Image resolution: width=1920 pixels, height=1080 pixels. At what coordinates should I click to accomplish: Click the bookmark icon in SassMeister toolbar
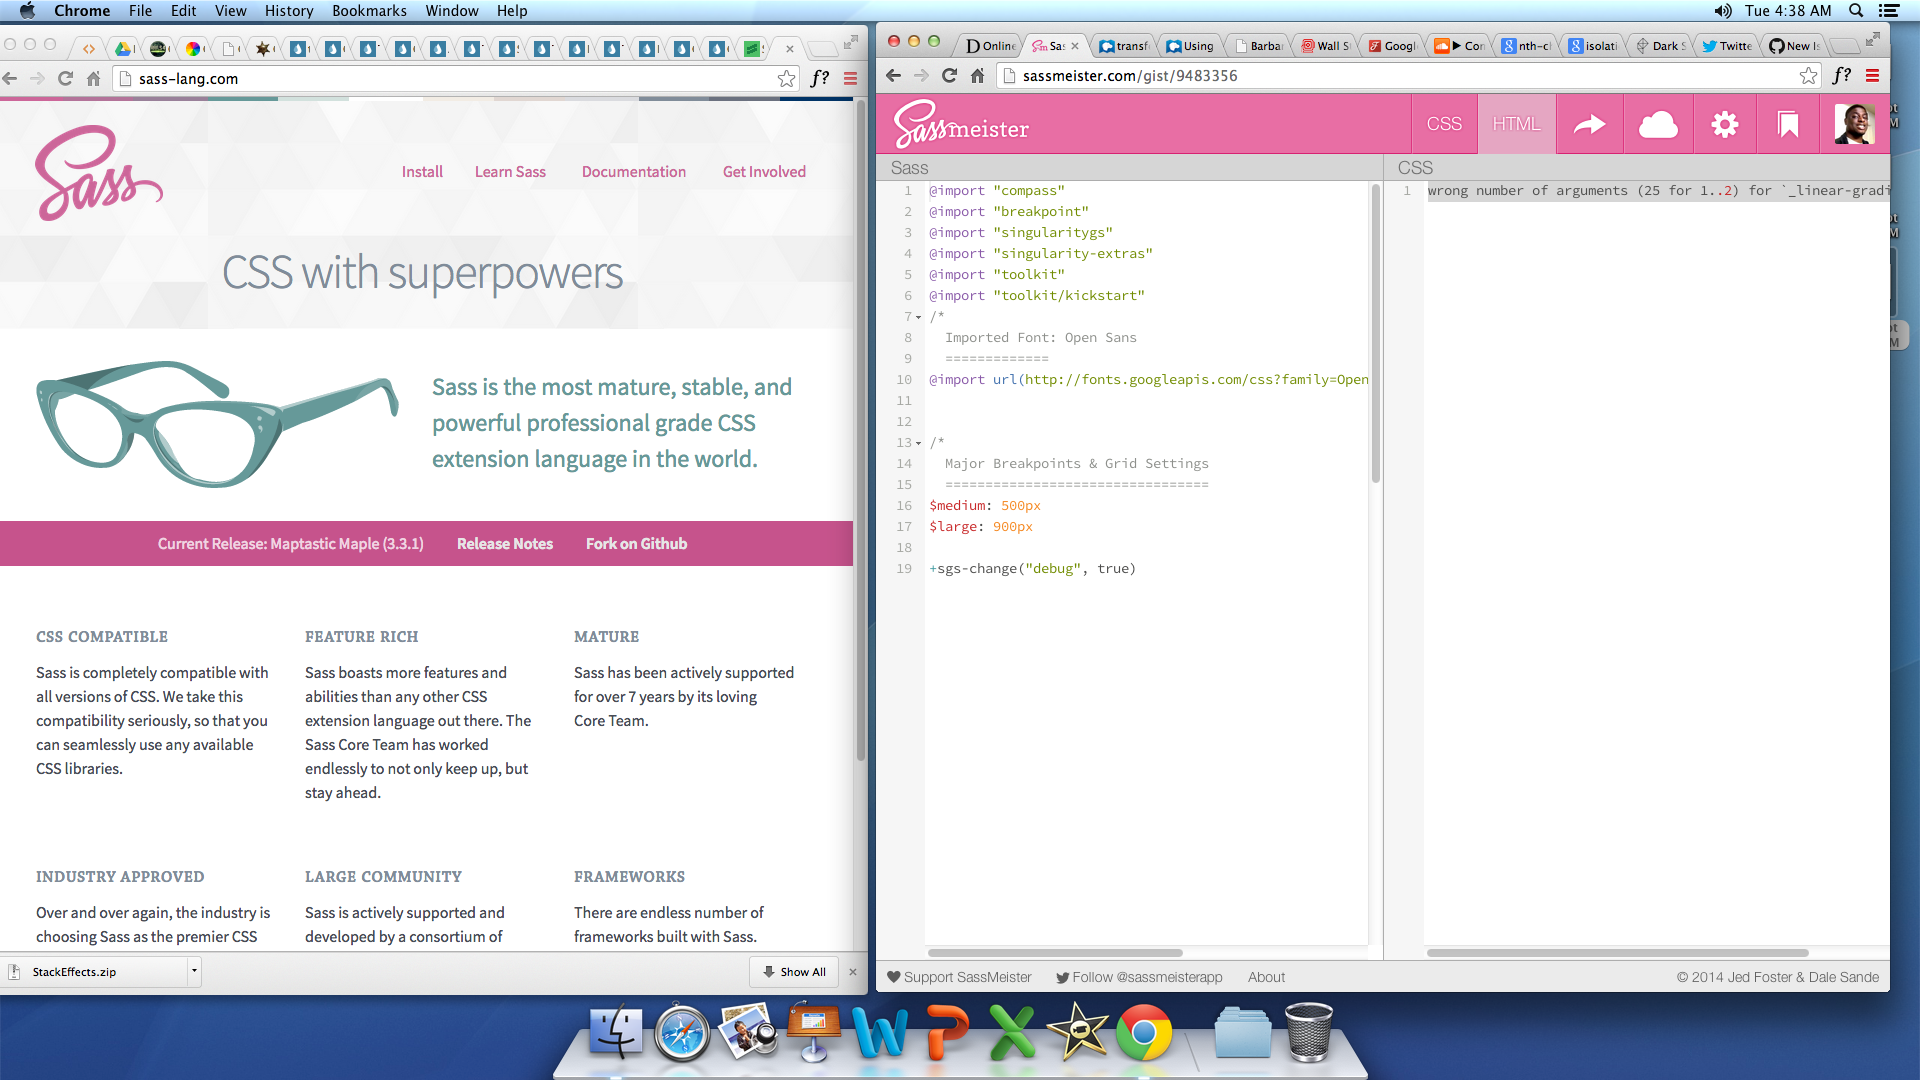point(1791,124)
